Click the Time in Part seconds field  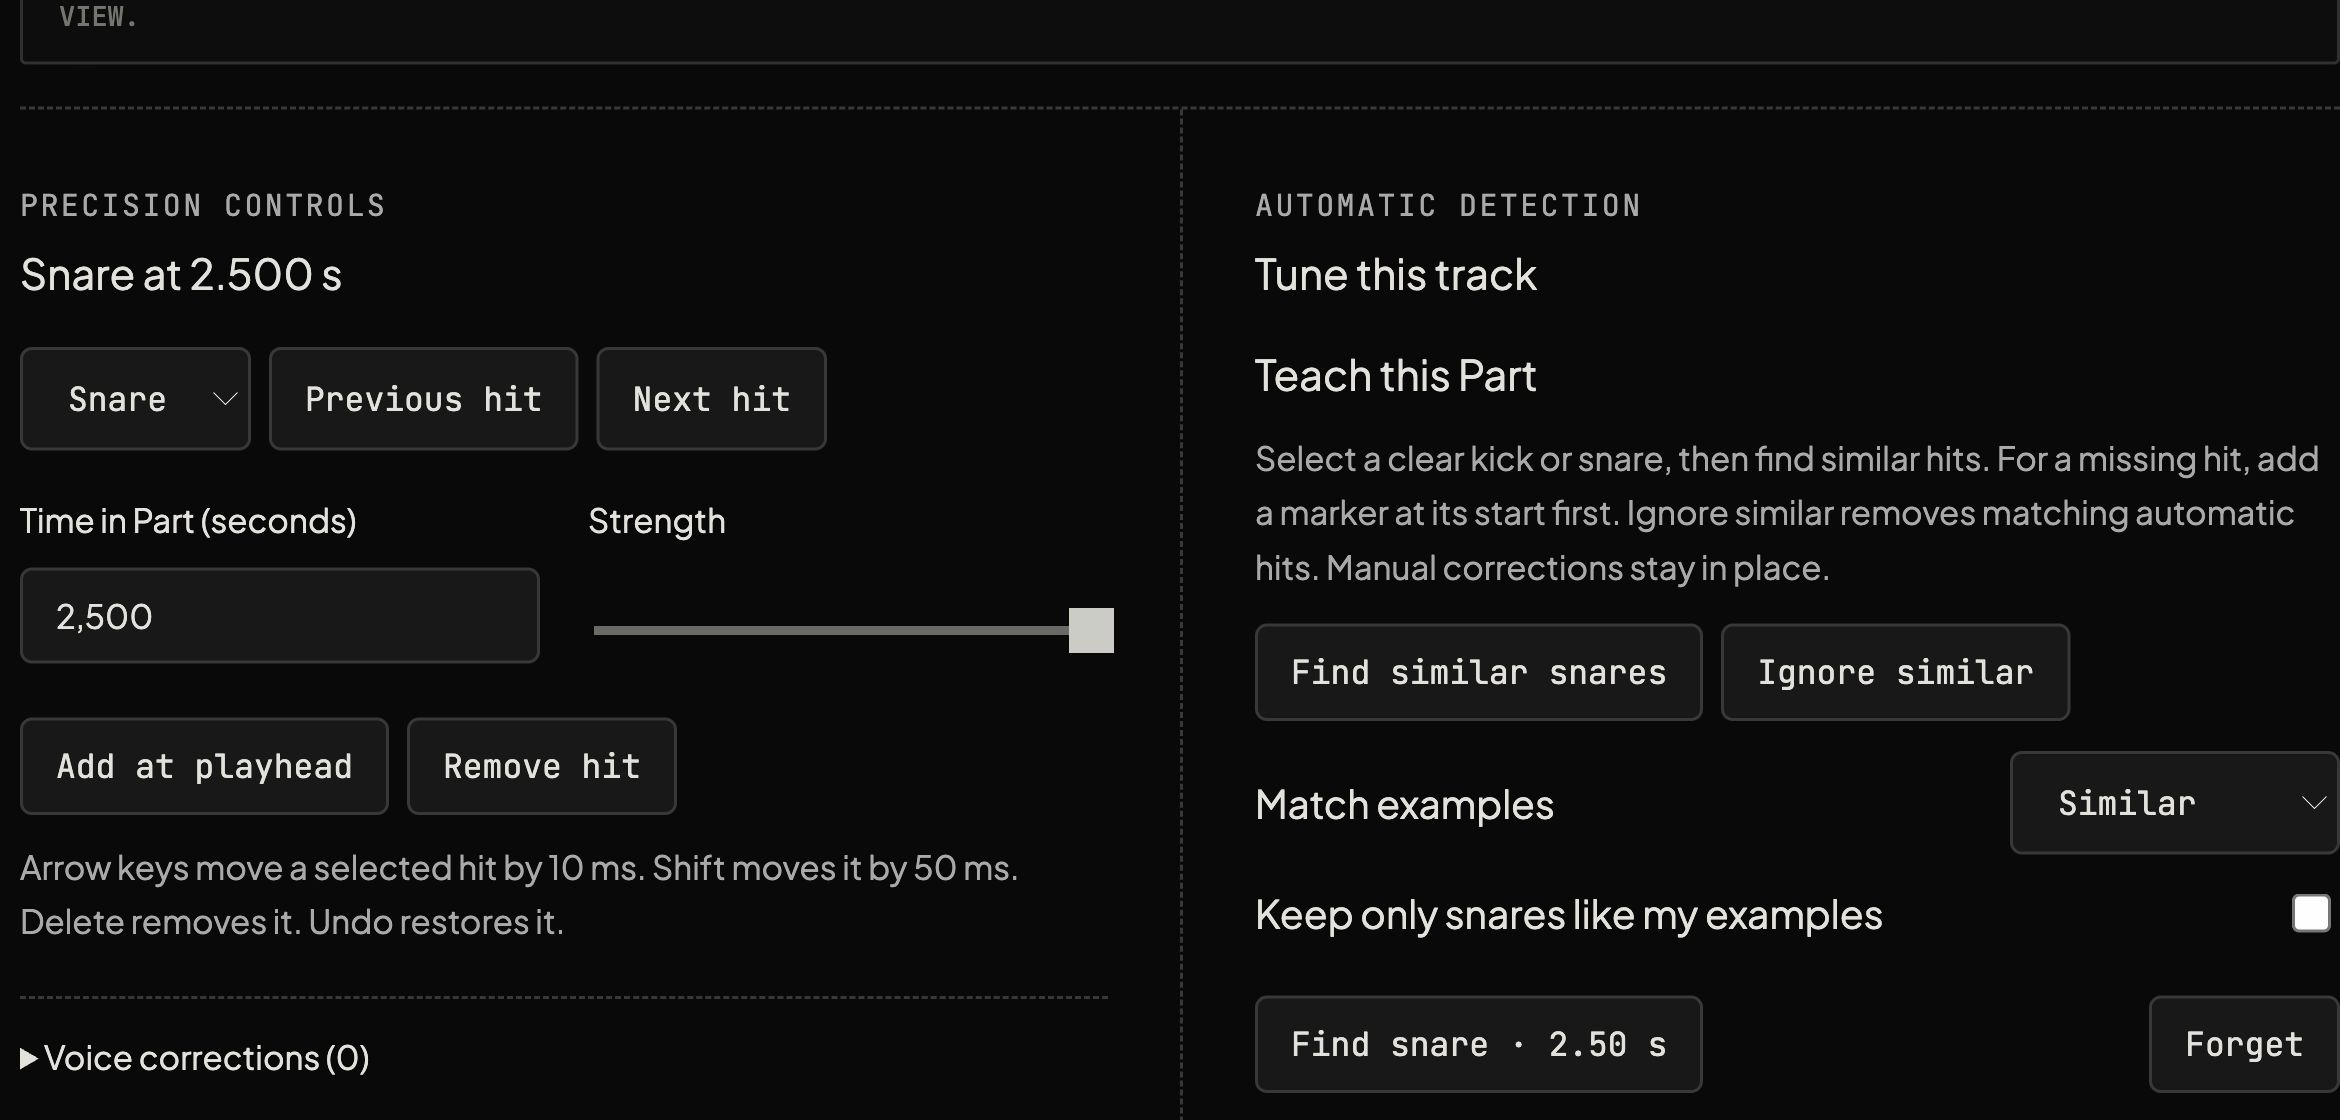(x=280, y=616)
